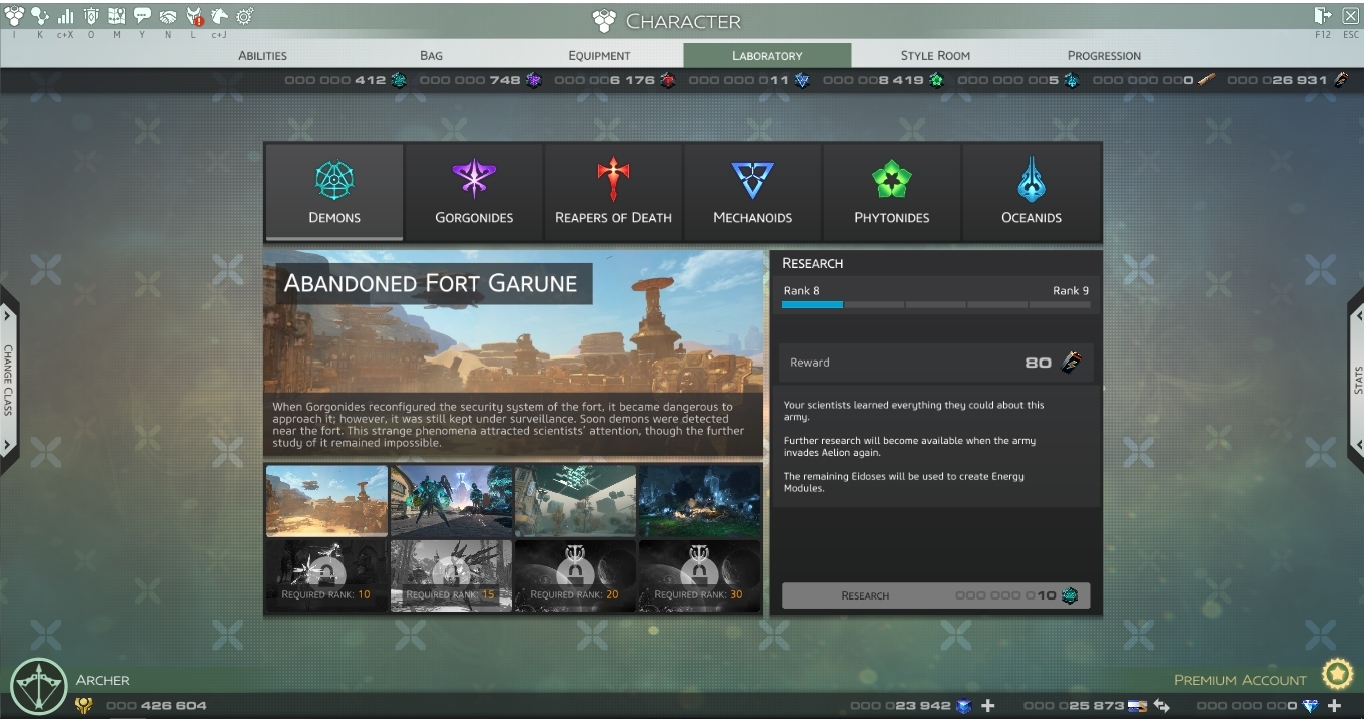Select the locked Required Rank 20 thumbnail

pos(575,575)
